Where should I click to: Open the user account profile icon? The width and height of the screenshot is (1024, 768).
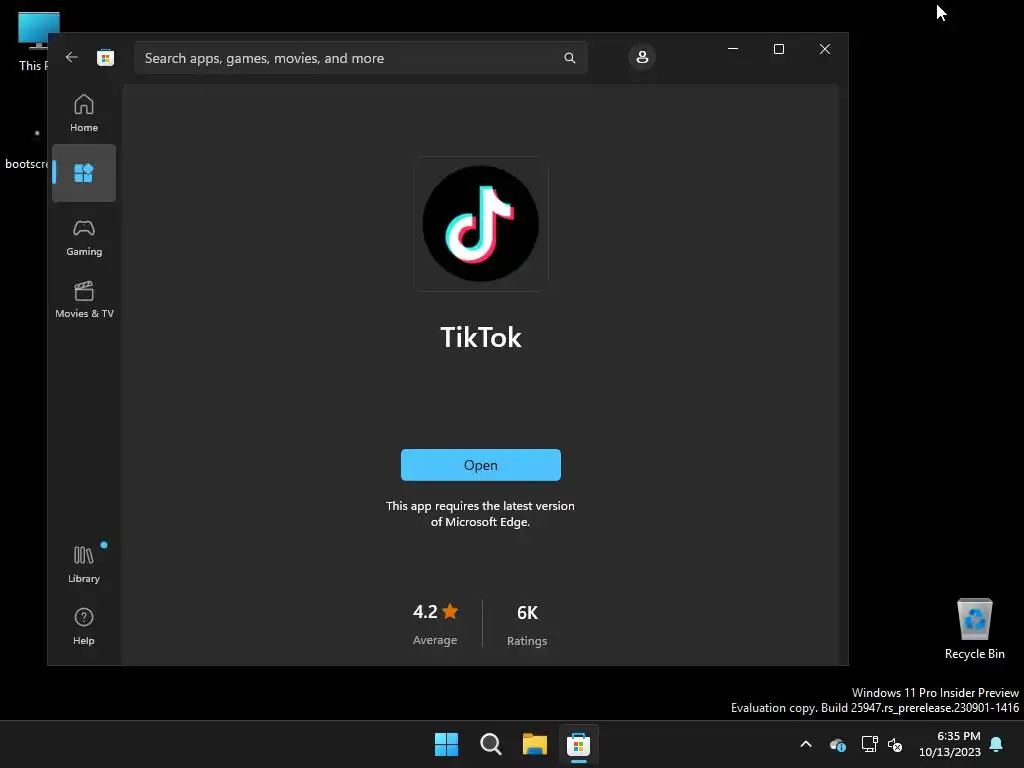tap(642, 57)
